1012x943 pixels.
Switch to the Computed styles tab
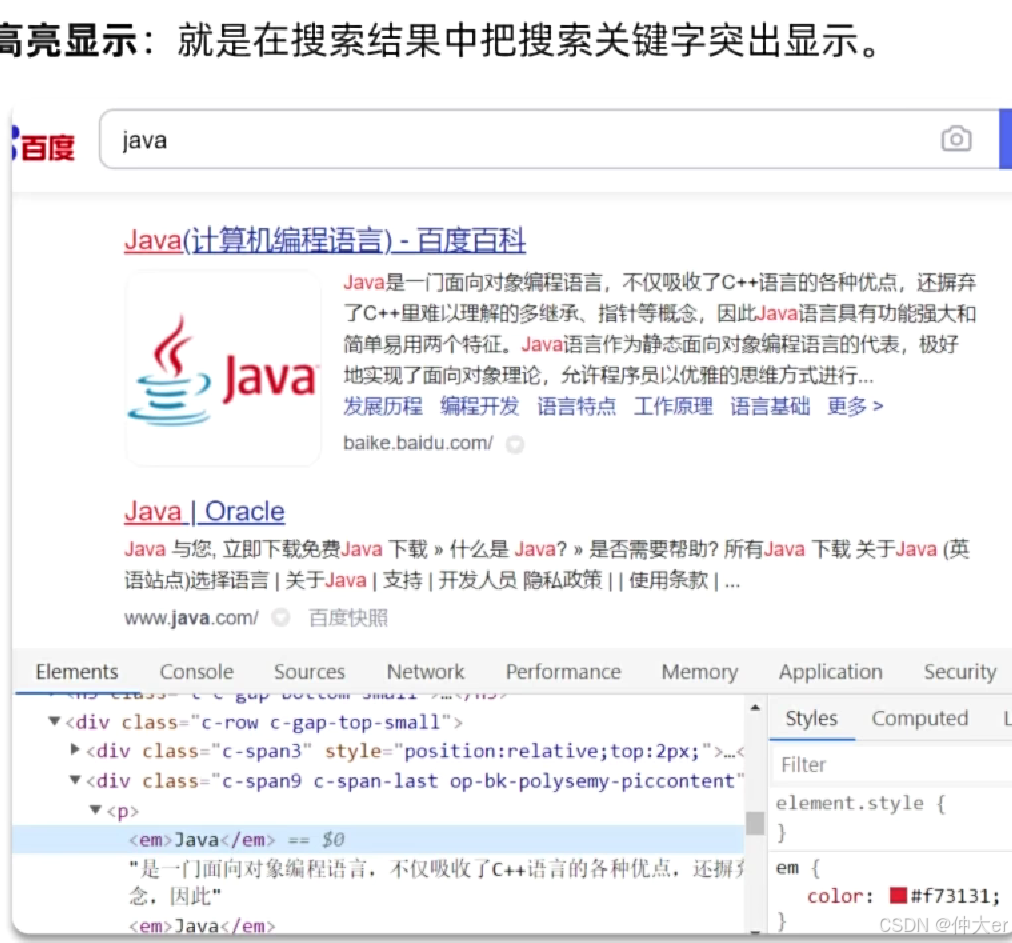(x=919, y=718)
